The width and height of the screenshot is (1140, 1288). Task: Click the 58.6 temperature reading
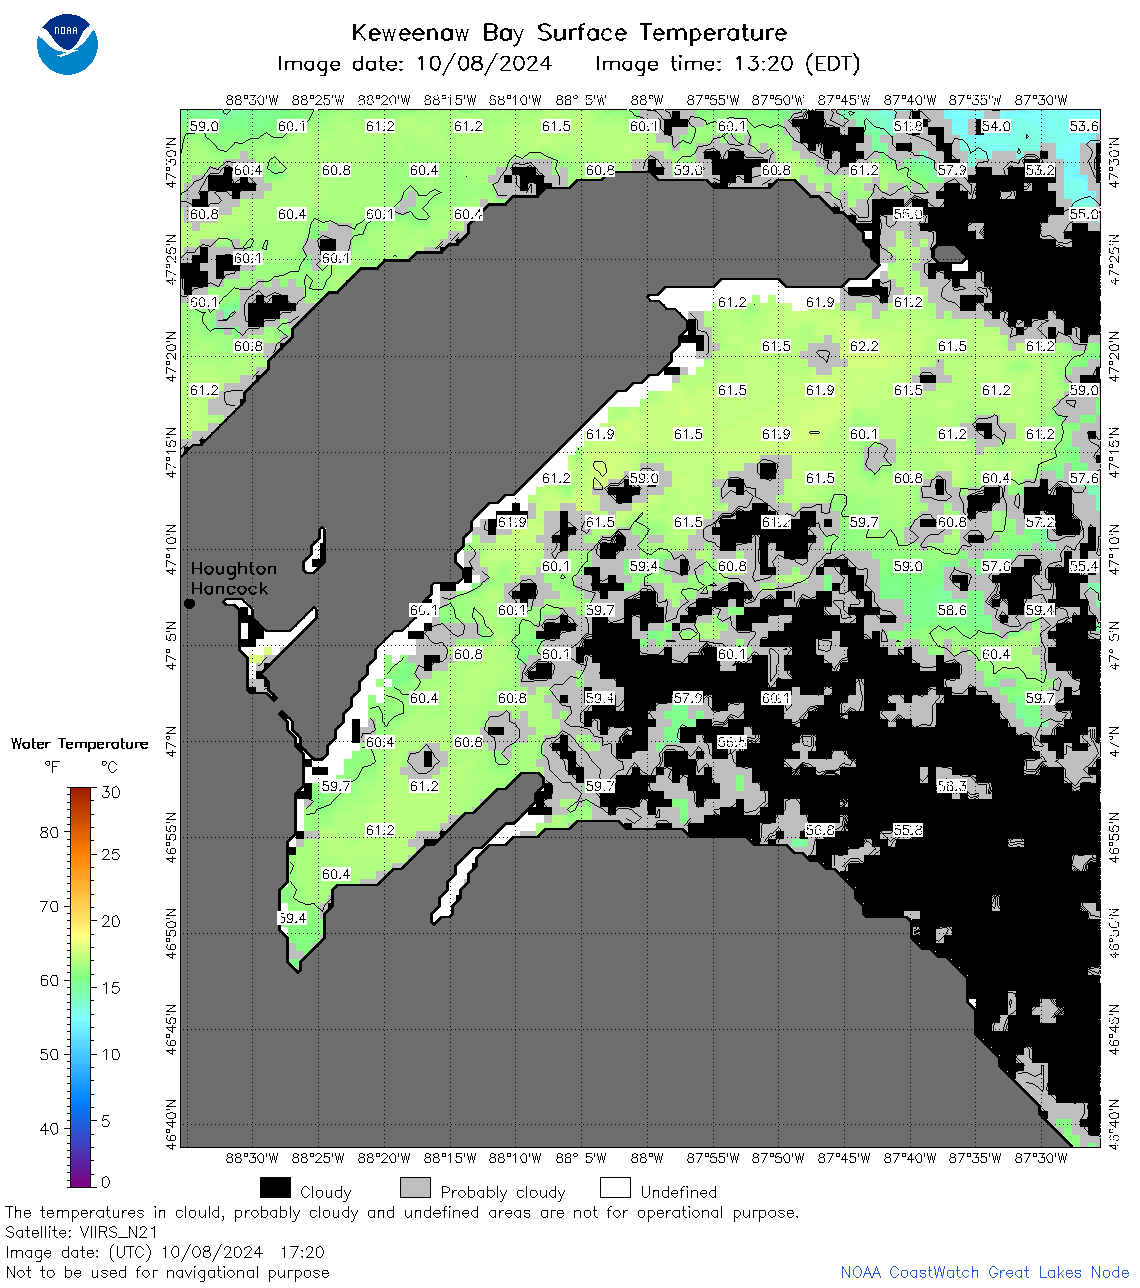(x=952, y=610)
